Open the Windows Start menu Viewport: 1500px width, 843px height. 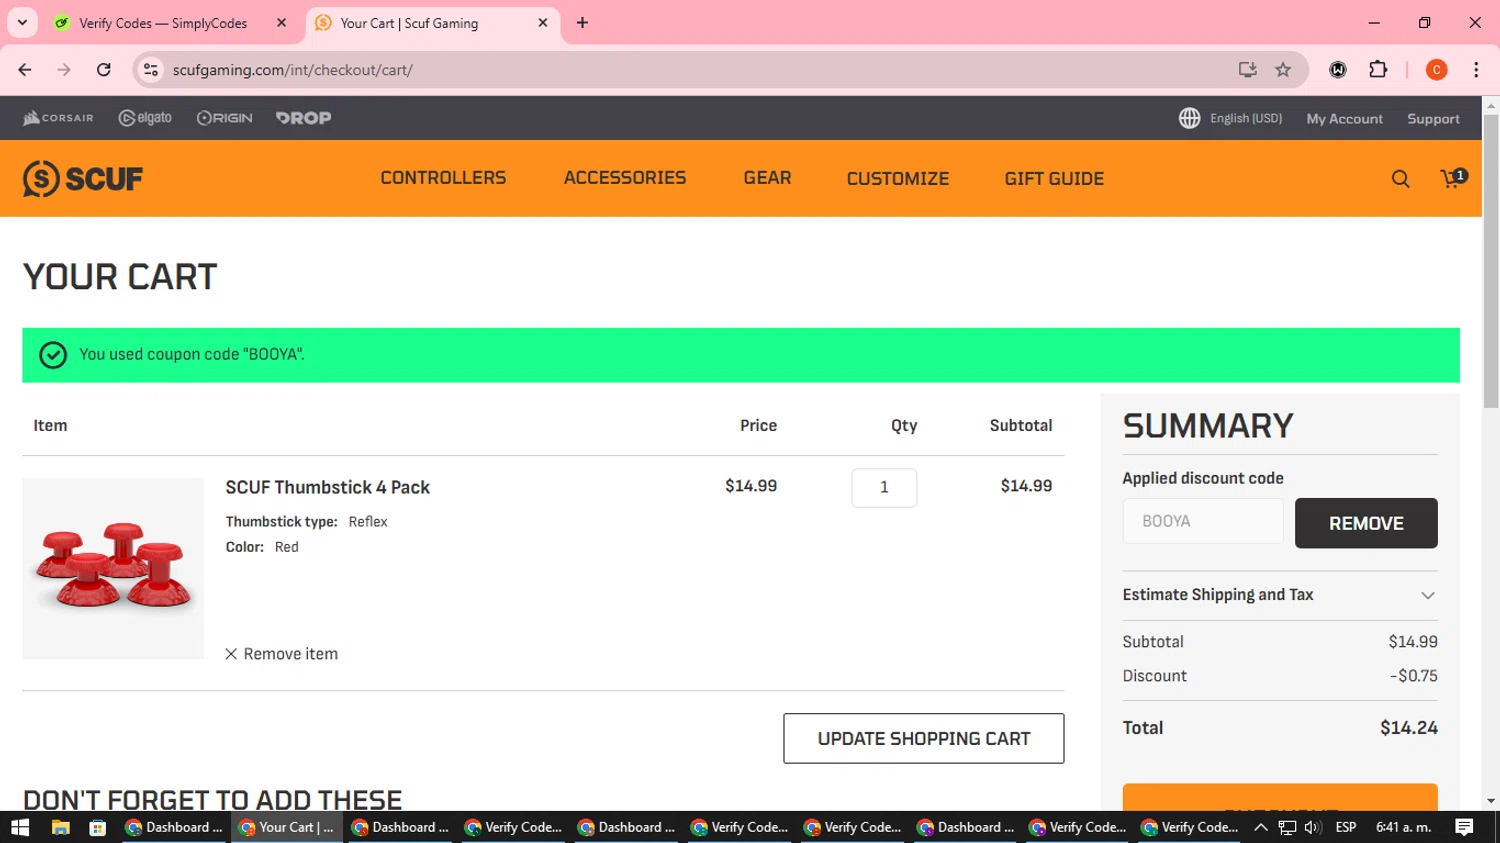[x=20, y=827]
